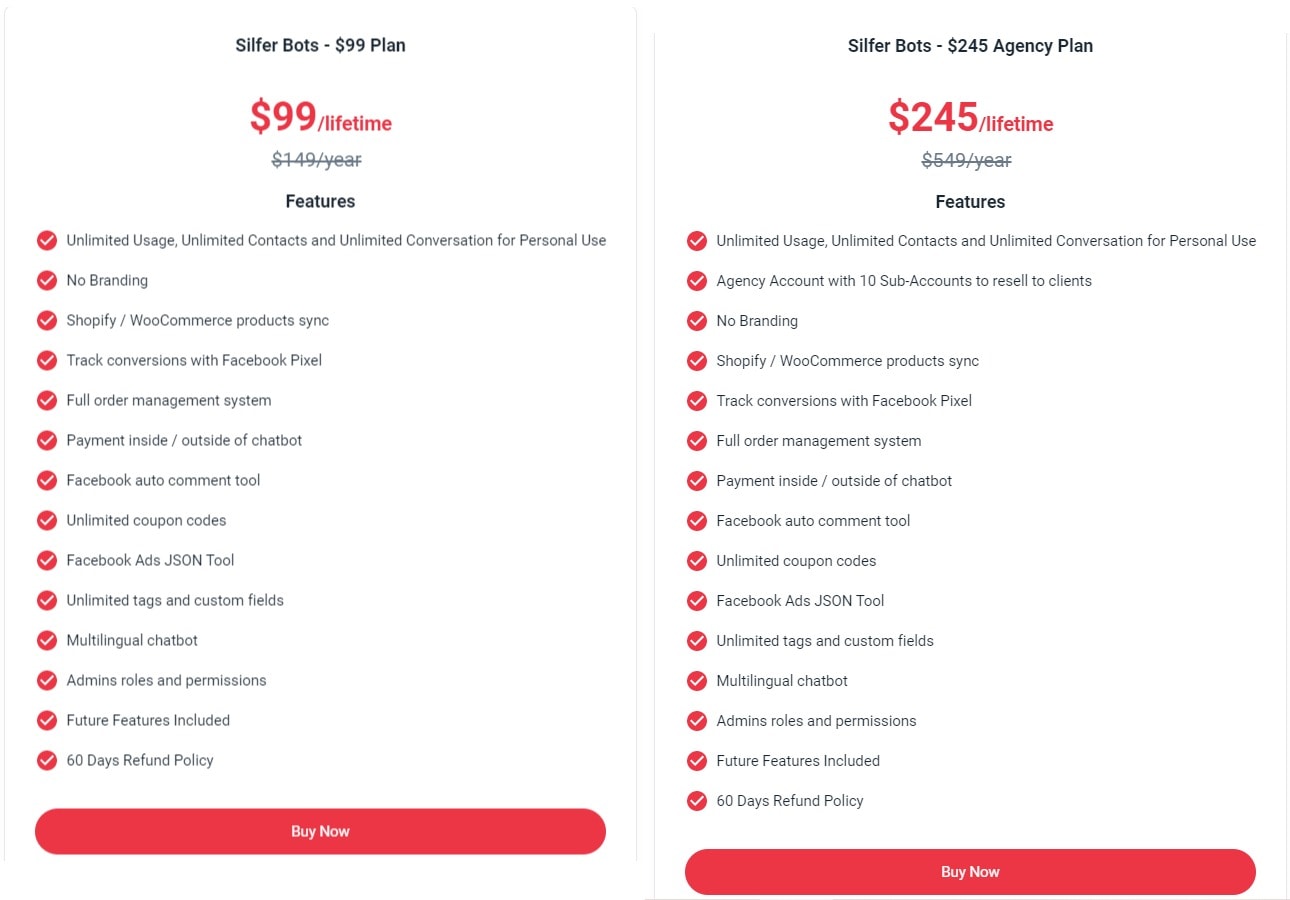Viewport: 1290px width, 900px height.
Task: Click the checkmark next to Full order management system
Action: pos(47,400)
